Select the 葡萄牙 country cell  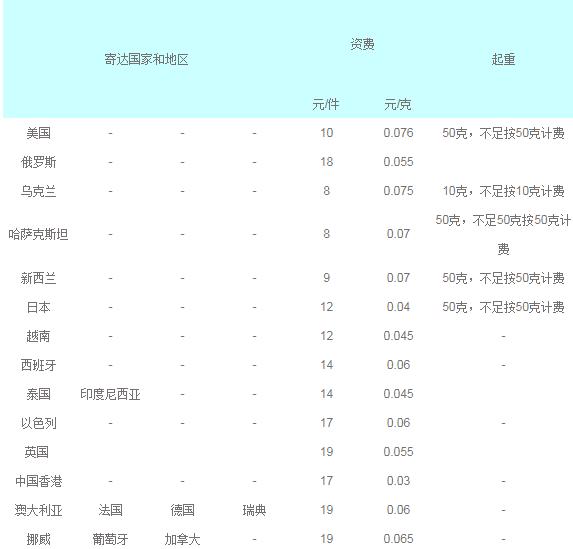(110, 539)
